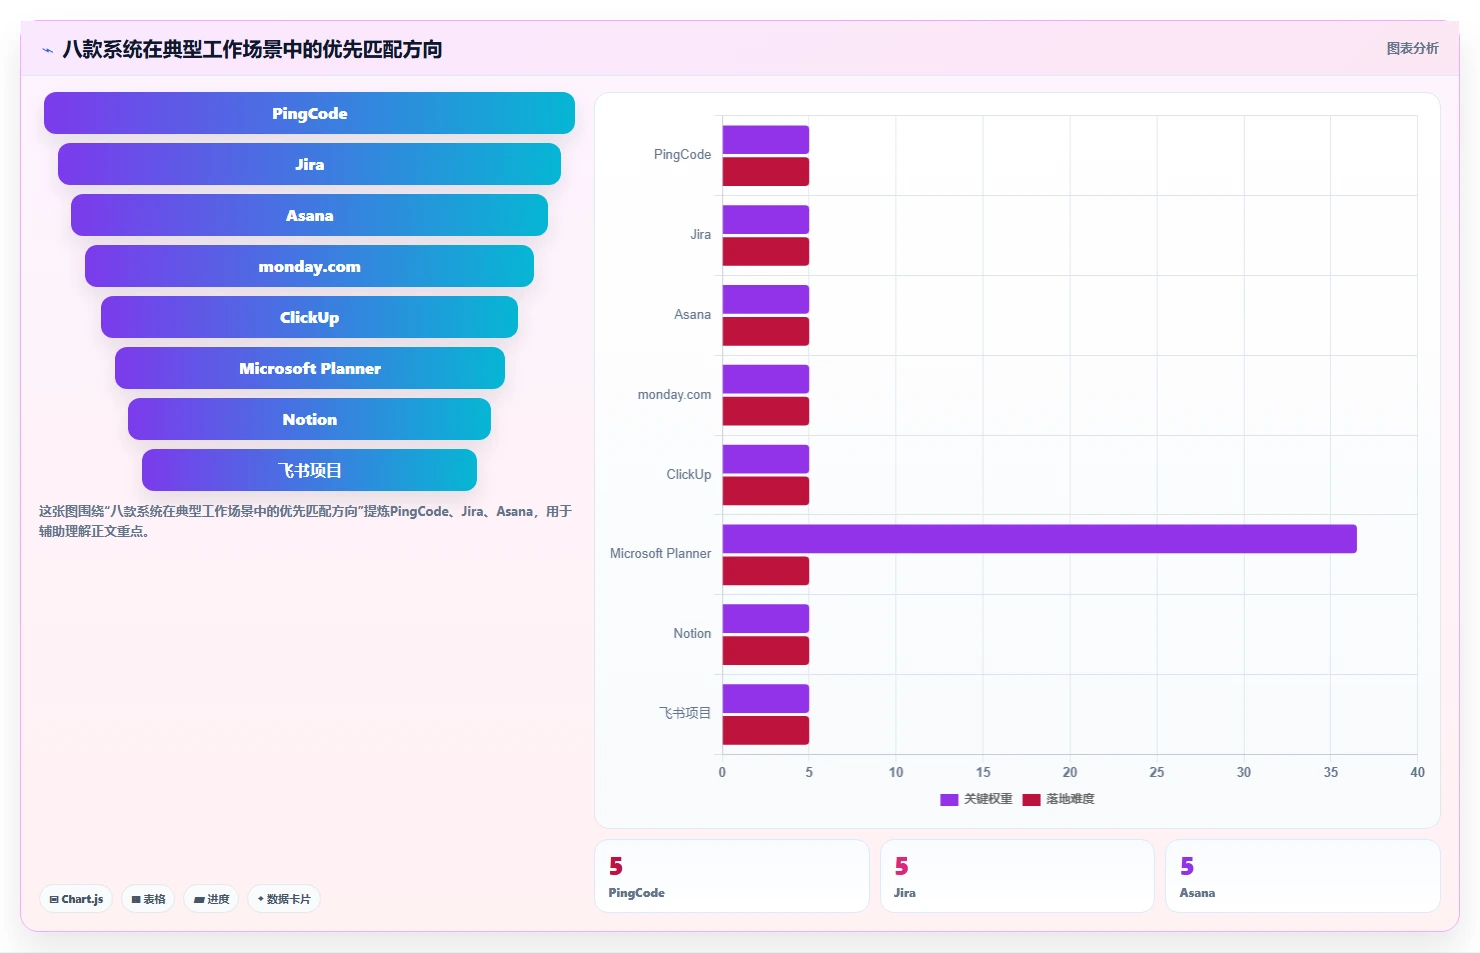The height and width of the screenshot is (953, 1480).
Task: Toggle the 落地难度 legend swatch
Action: (x=1031, y=799)
